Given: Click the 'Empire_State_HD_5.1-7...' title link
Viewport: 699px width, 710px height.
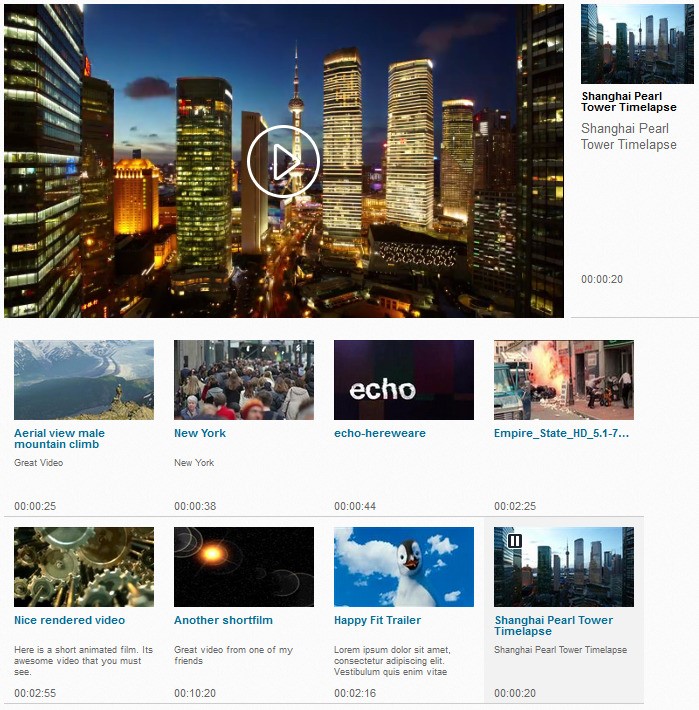Looking at the screenshot, I should [x=562, y=433].
